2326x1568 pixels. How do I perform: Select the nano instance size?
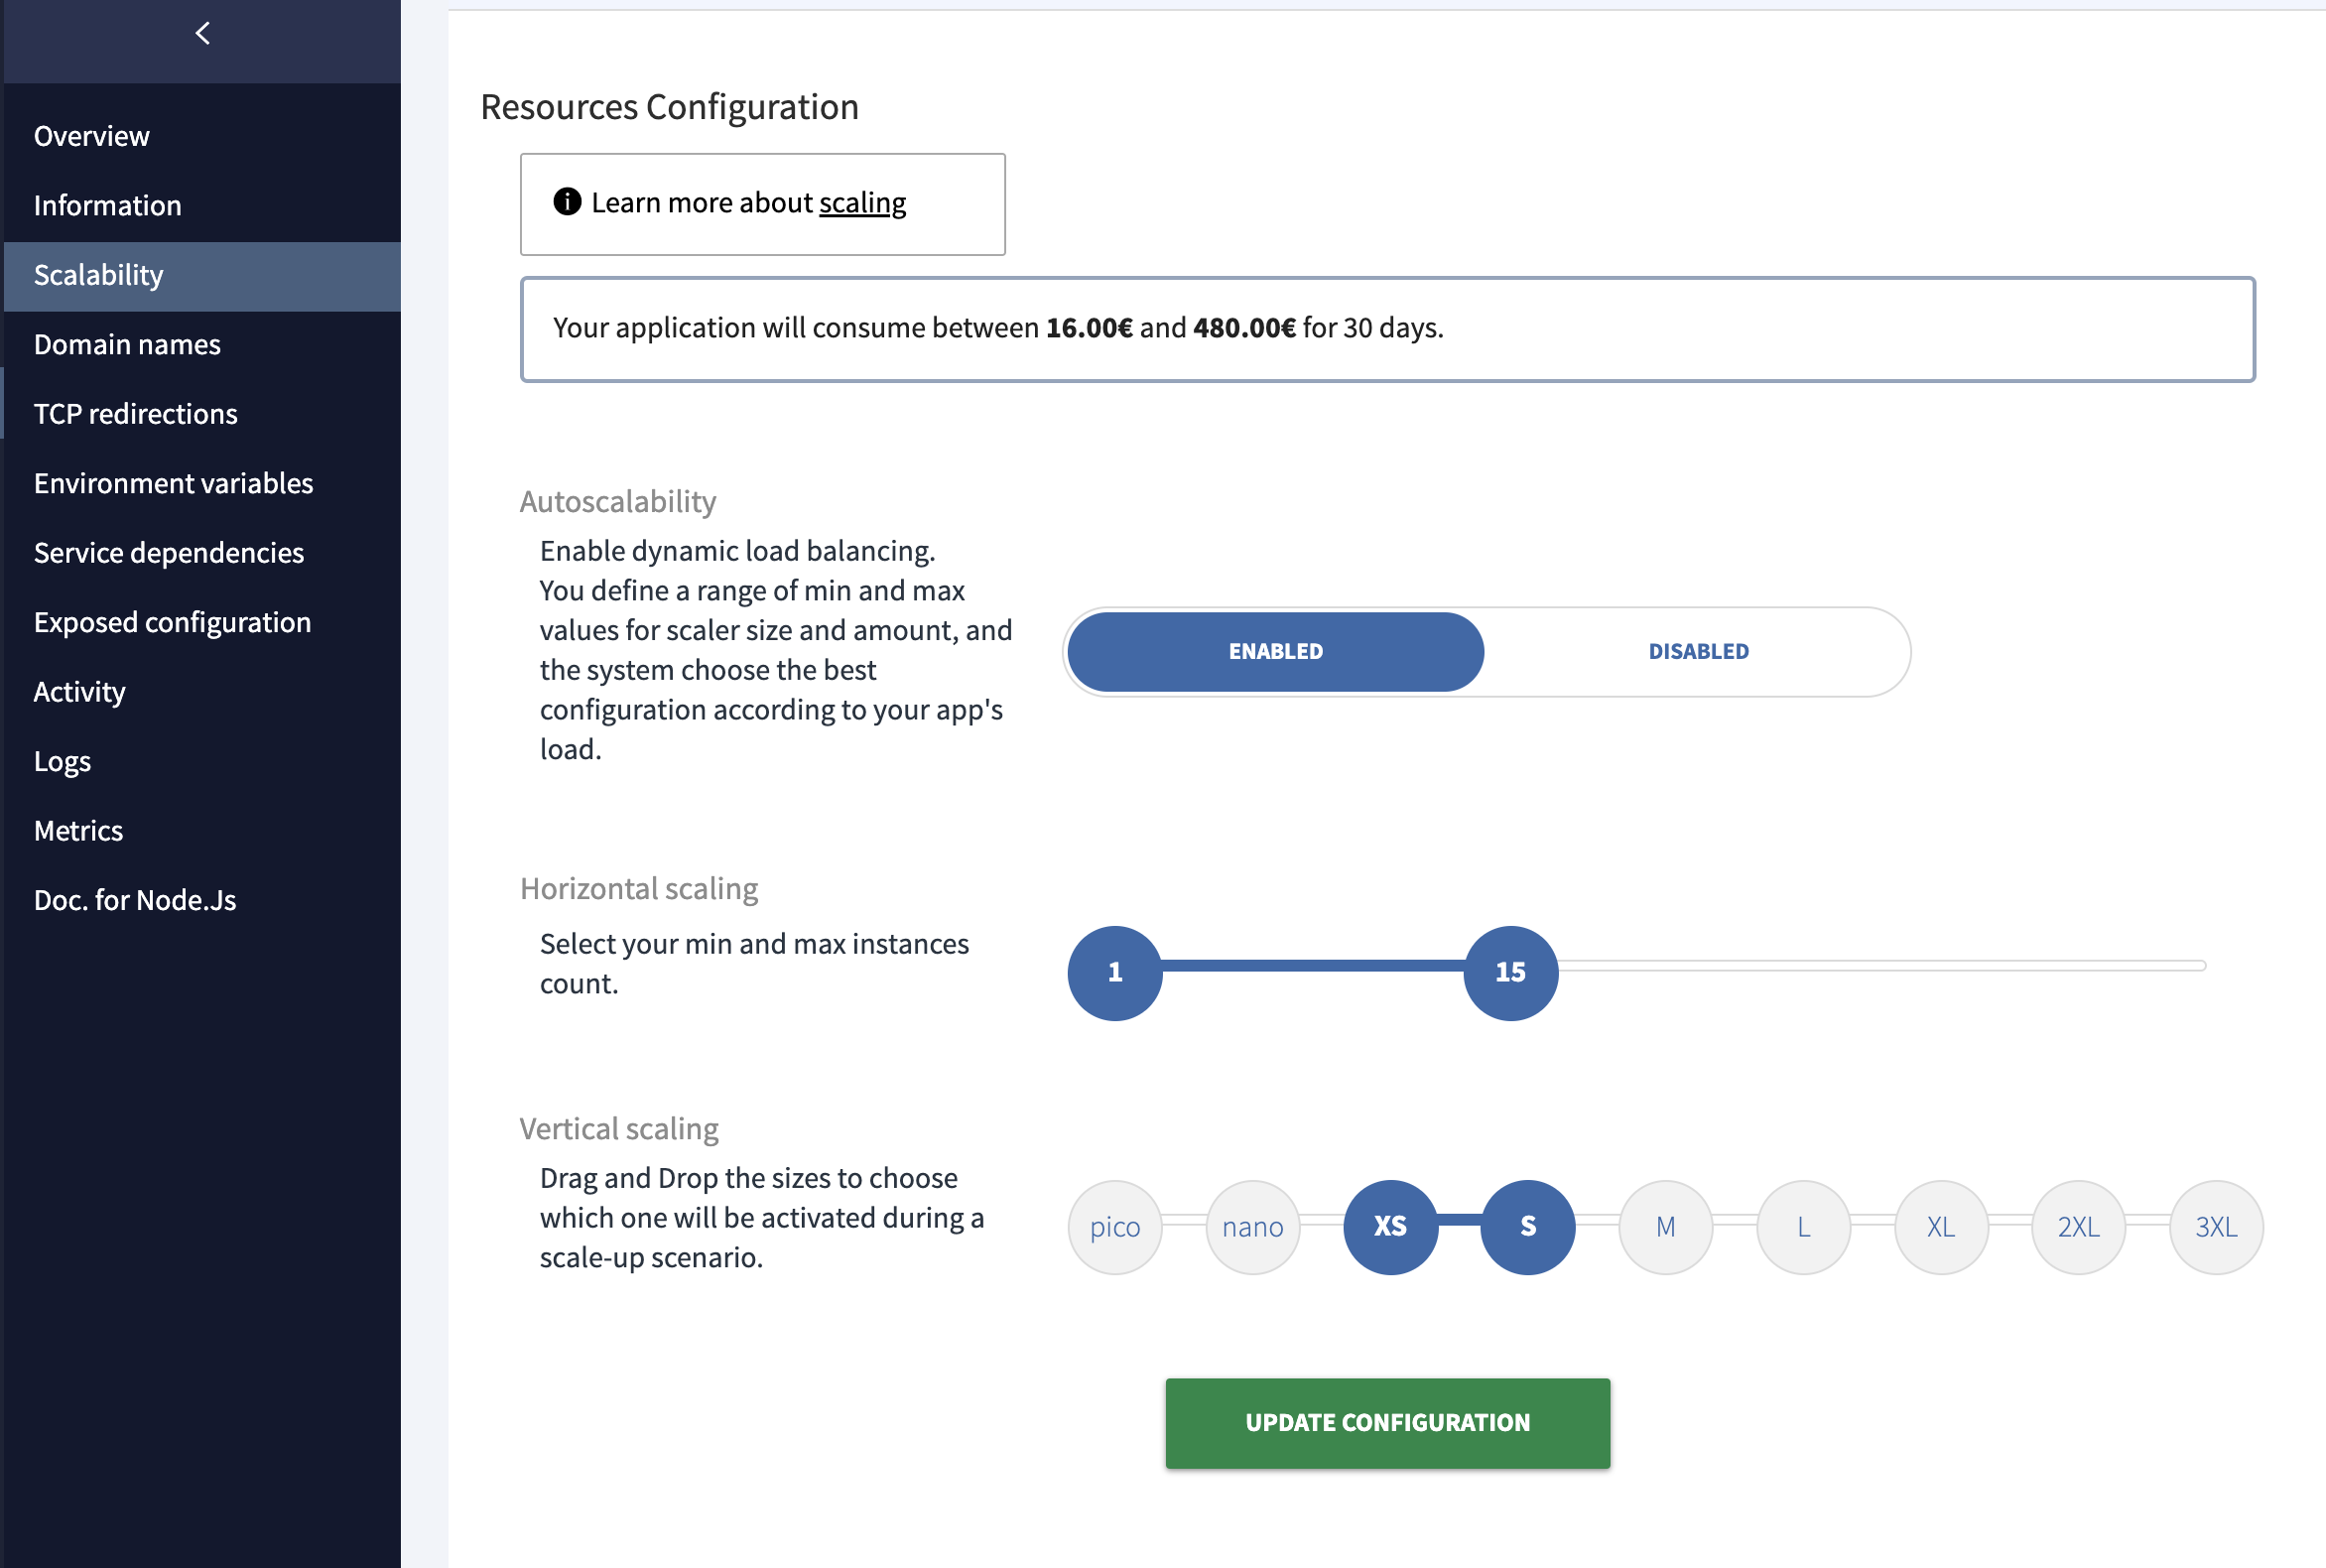(1252, 1227)
